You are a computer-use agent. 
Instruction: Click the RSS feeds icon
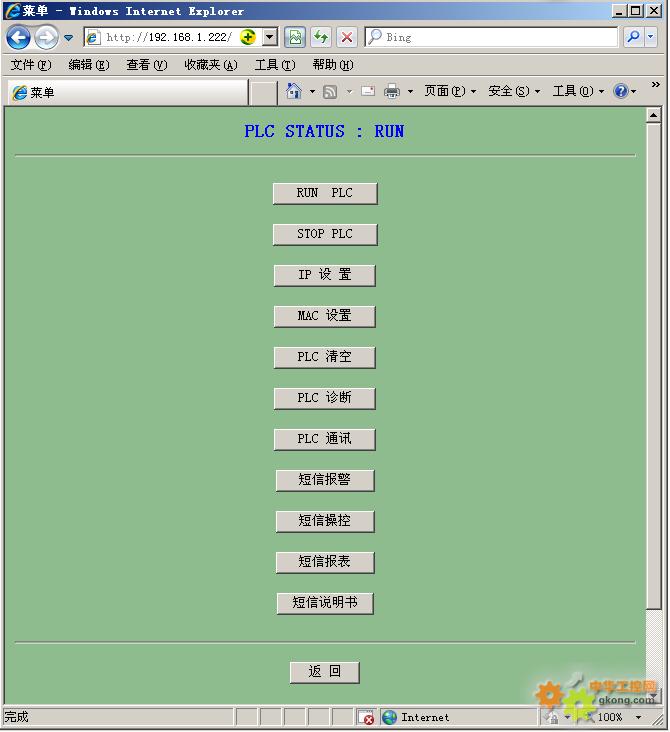click(330, 92)
